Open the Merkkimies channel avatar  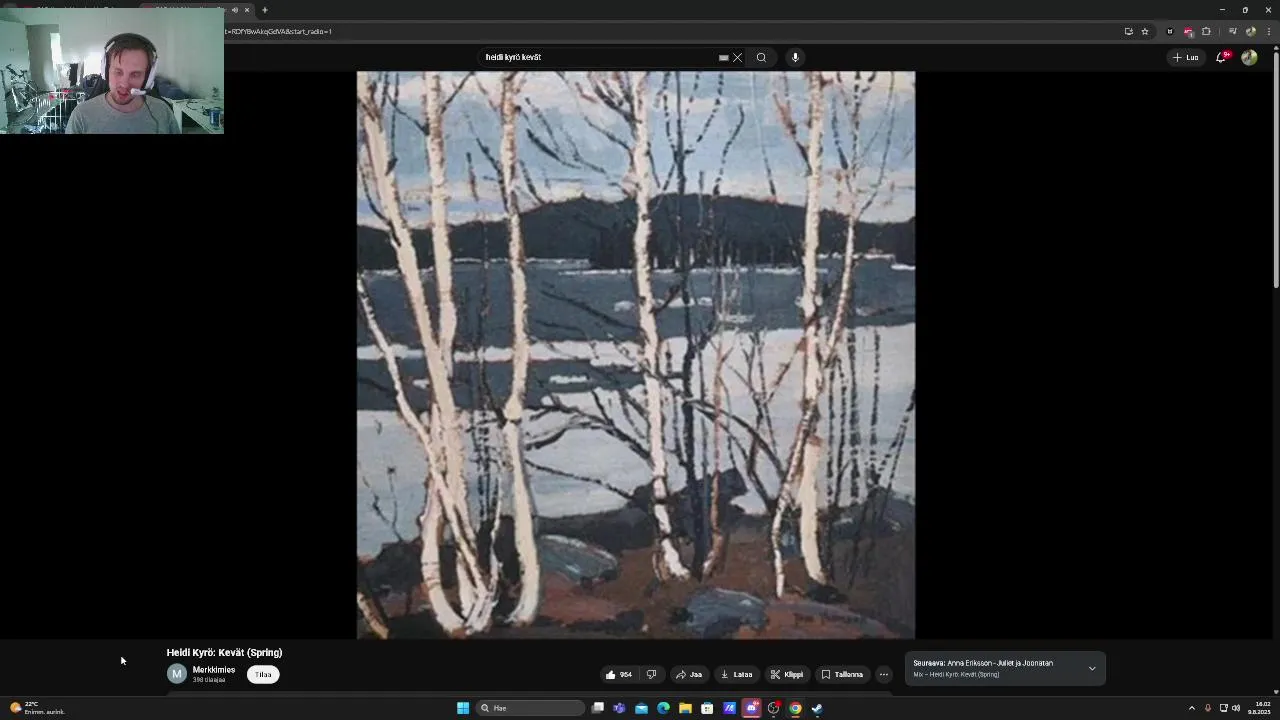pos(177,674)
